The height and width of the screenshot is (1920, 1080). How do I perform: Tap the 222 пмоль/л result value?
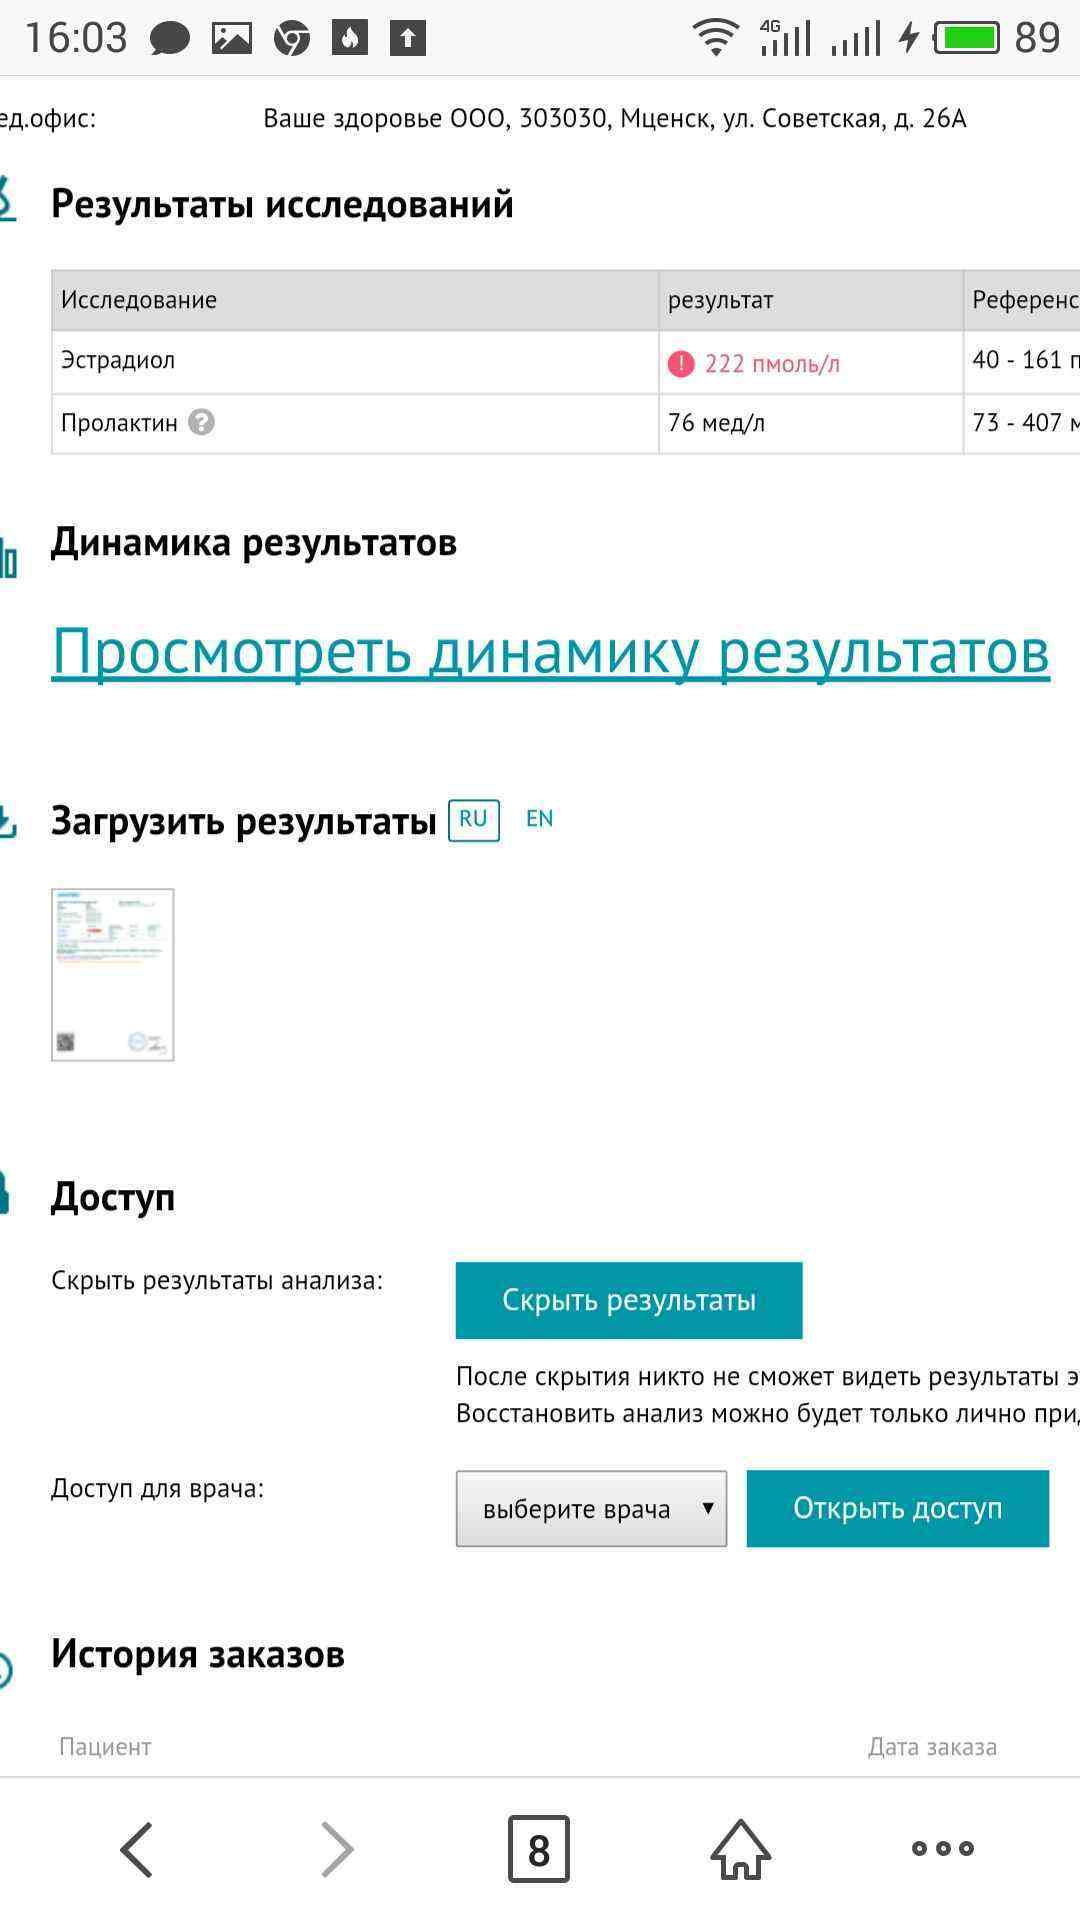click(771, 364)
